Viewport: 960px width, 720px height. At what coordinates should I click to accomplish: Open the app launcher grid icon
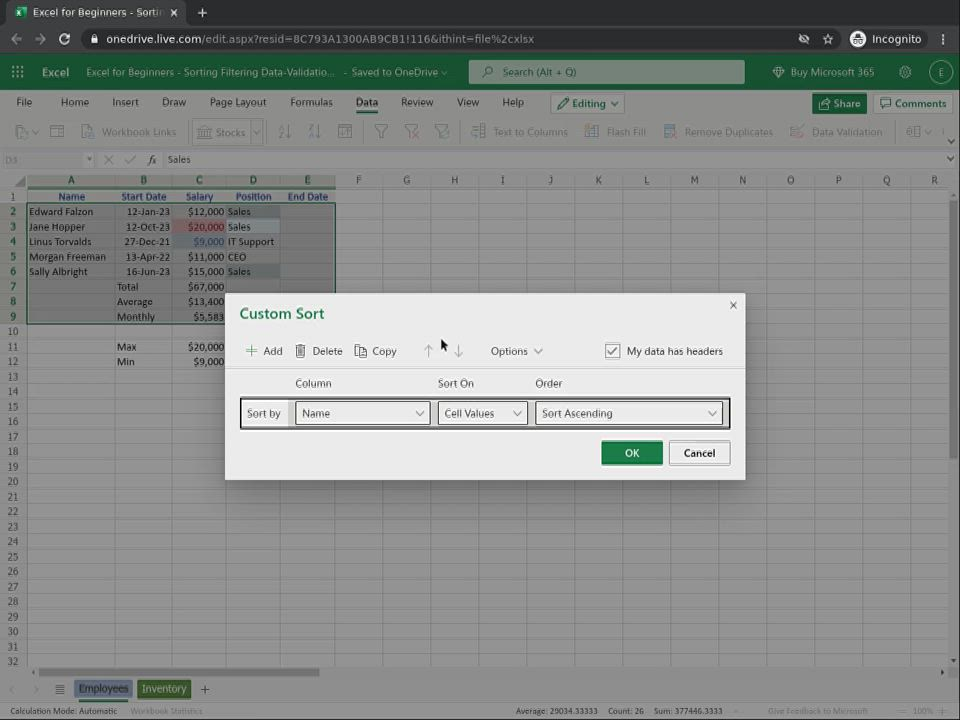tap(18, 72)
